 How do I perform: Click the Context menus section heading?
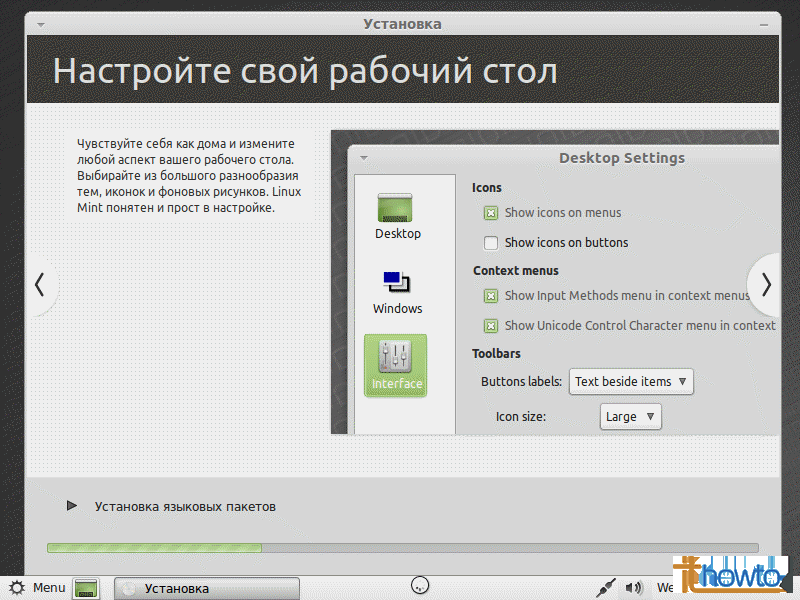tap(515, 270)
